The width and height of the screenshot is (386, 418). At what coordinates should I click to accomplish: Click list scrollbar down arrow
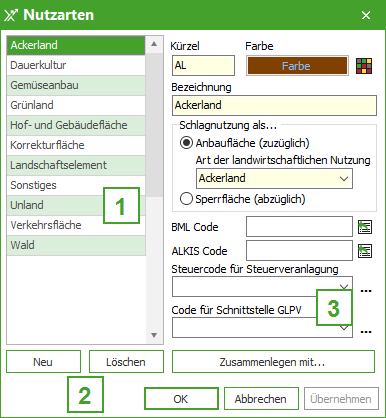(154, 335)
